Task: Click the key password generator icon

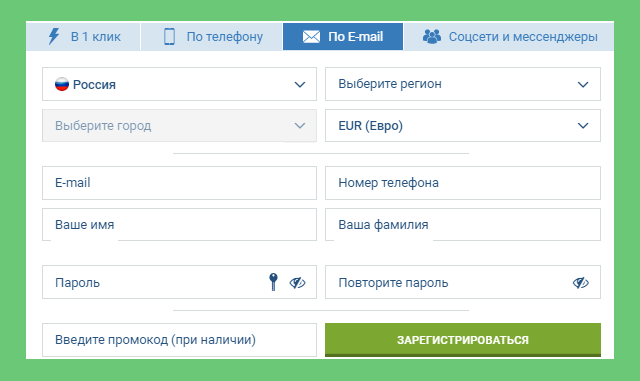Action: coord(273,282)
